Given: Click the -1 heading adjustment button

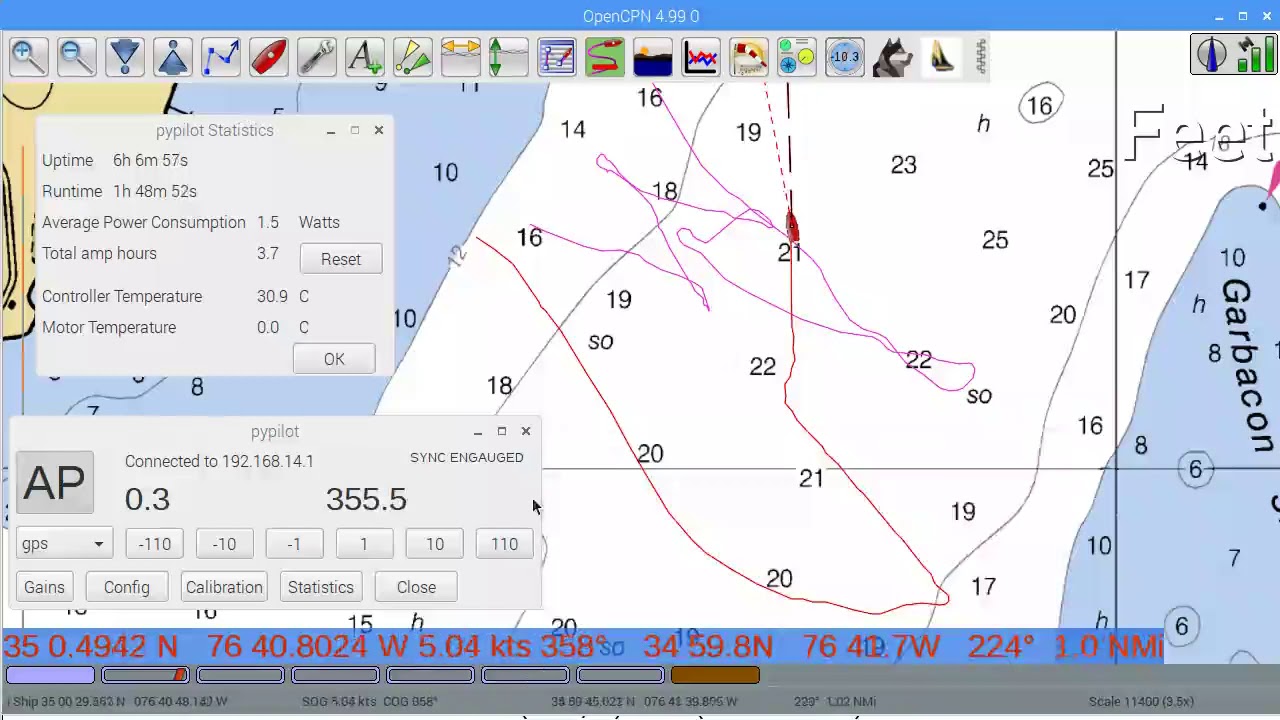Looking at the screenshot, I should (x=294, y=544).
